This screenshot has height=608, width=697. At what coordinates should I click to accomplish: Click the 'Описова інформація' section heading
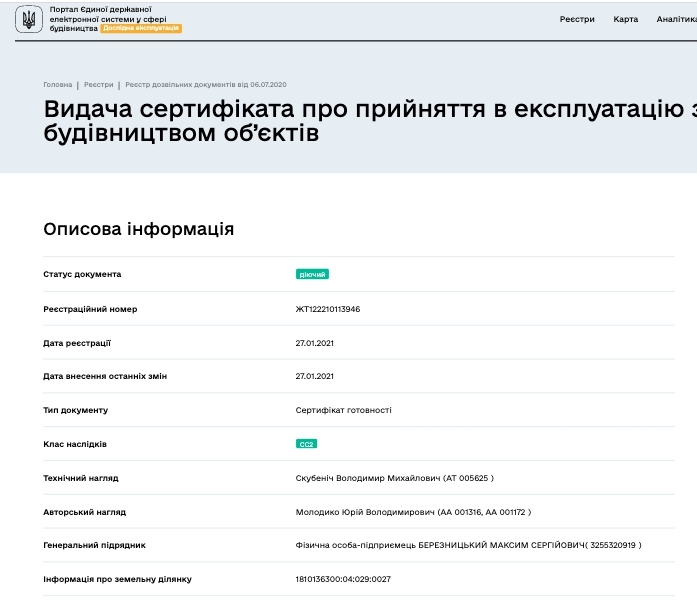(x=139, y=229)
